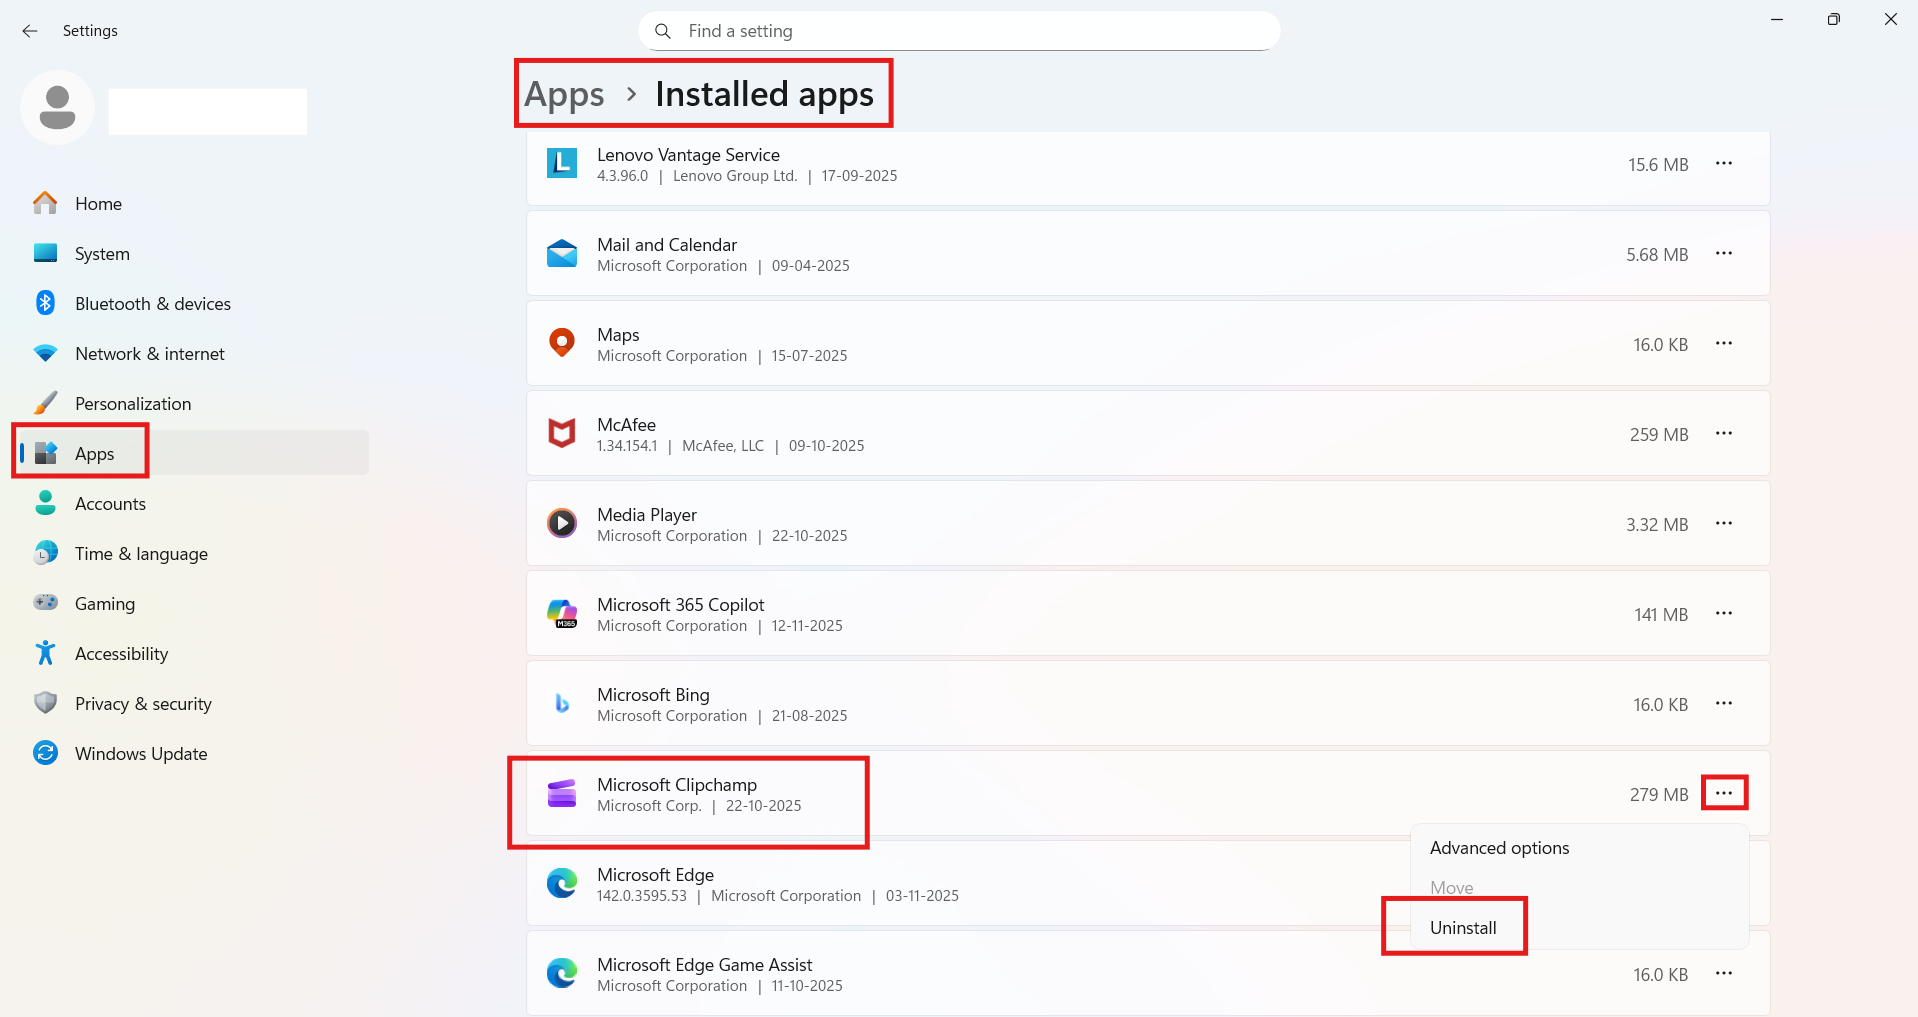Select Gaming settings

coord(104,603)
